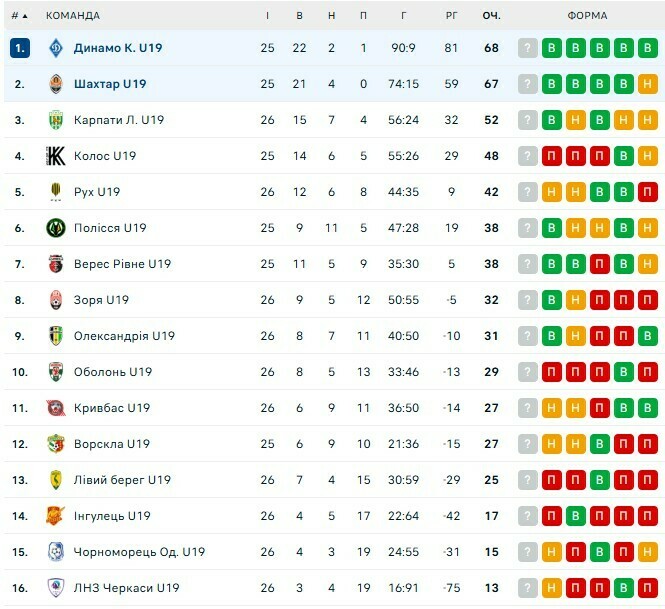Click the yellow Н badge in ЛНЗ Черкаси form

[x=552, y=588]
